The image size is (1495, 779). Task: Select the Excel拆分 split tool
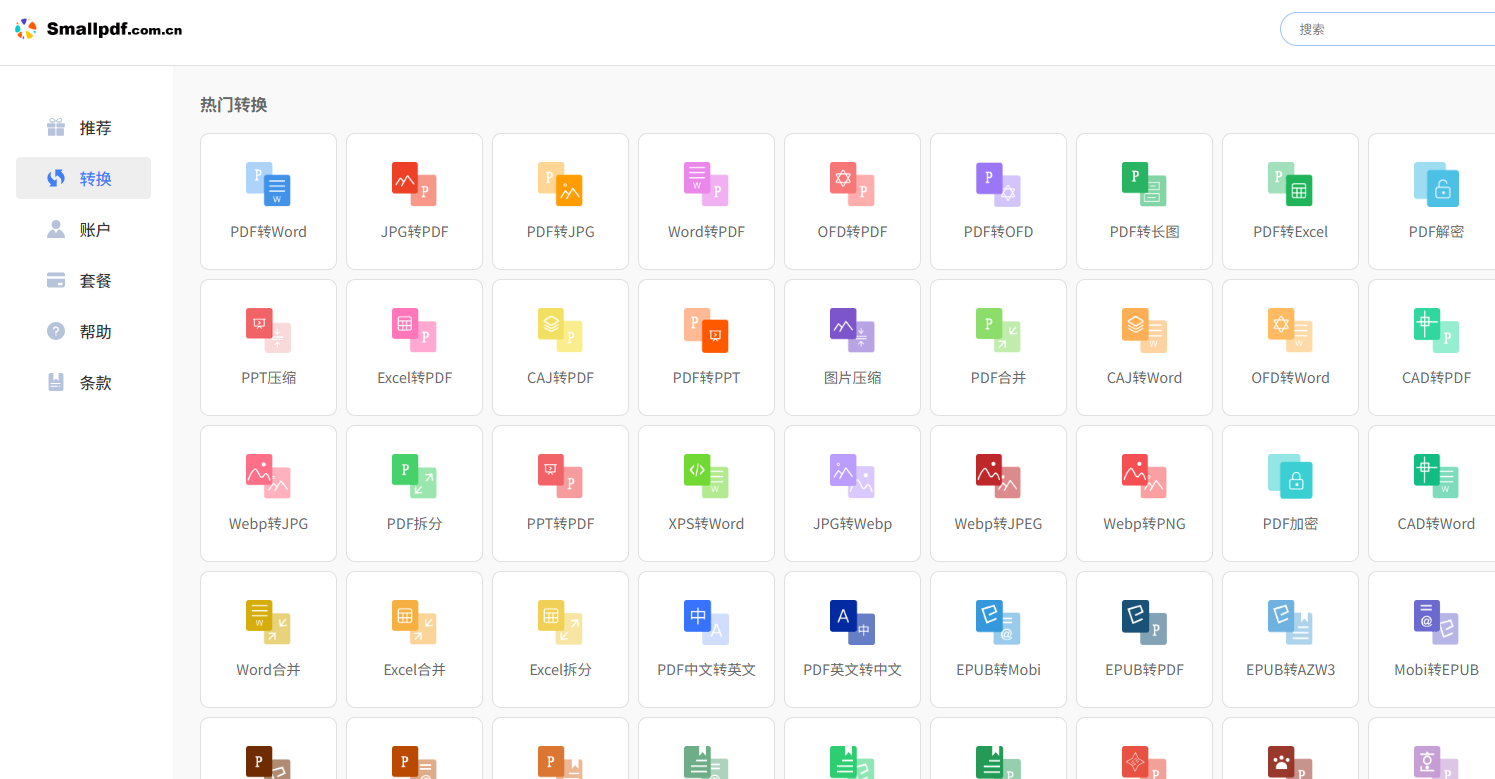[x=560, y=639]
